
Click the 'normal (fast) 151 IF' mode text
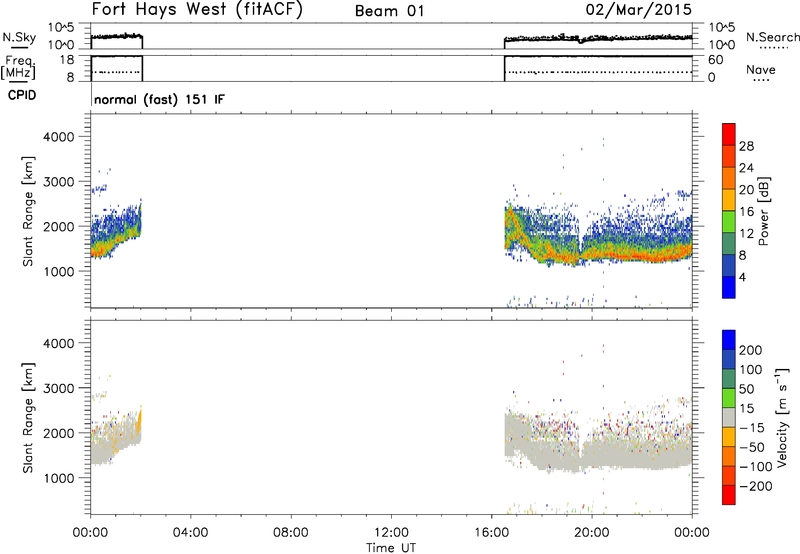point(159,99)
